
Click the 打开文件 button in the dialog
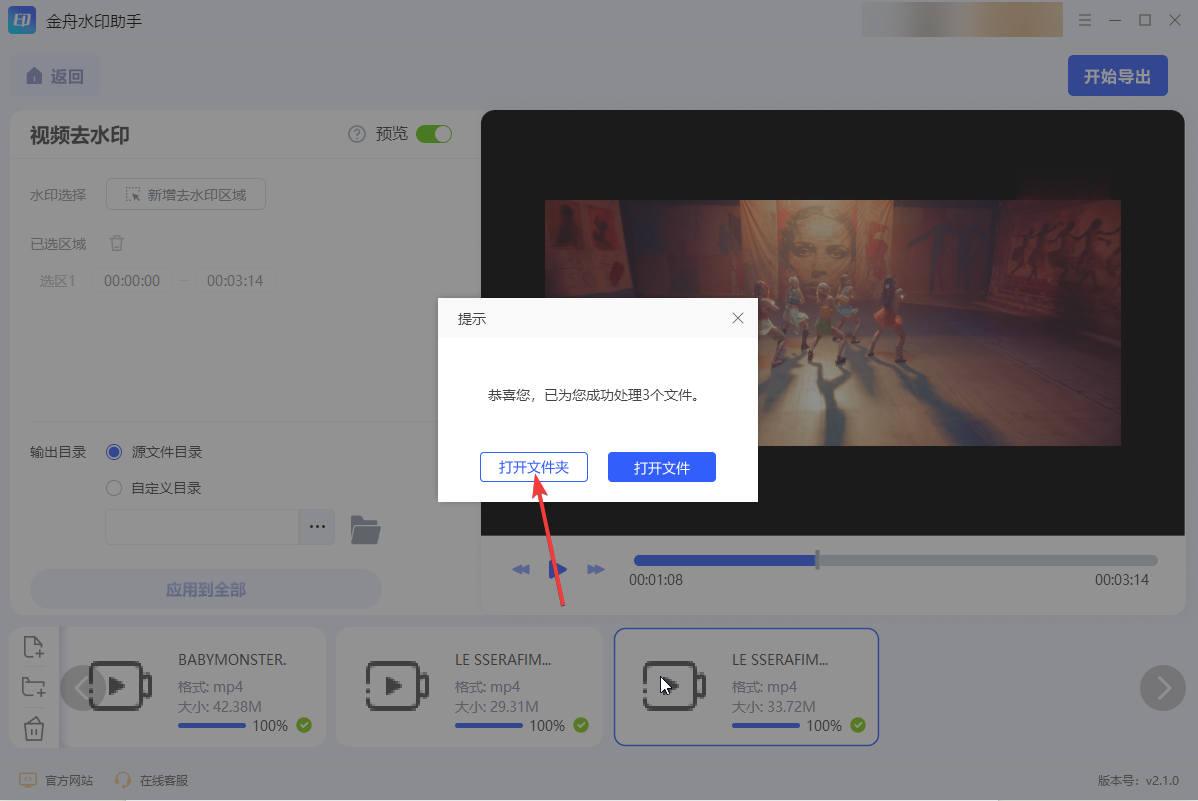click(x=662, y=467)
